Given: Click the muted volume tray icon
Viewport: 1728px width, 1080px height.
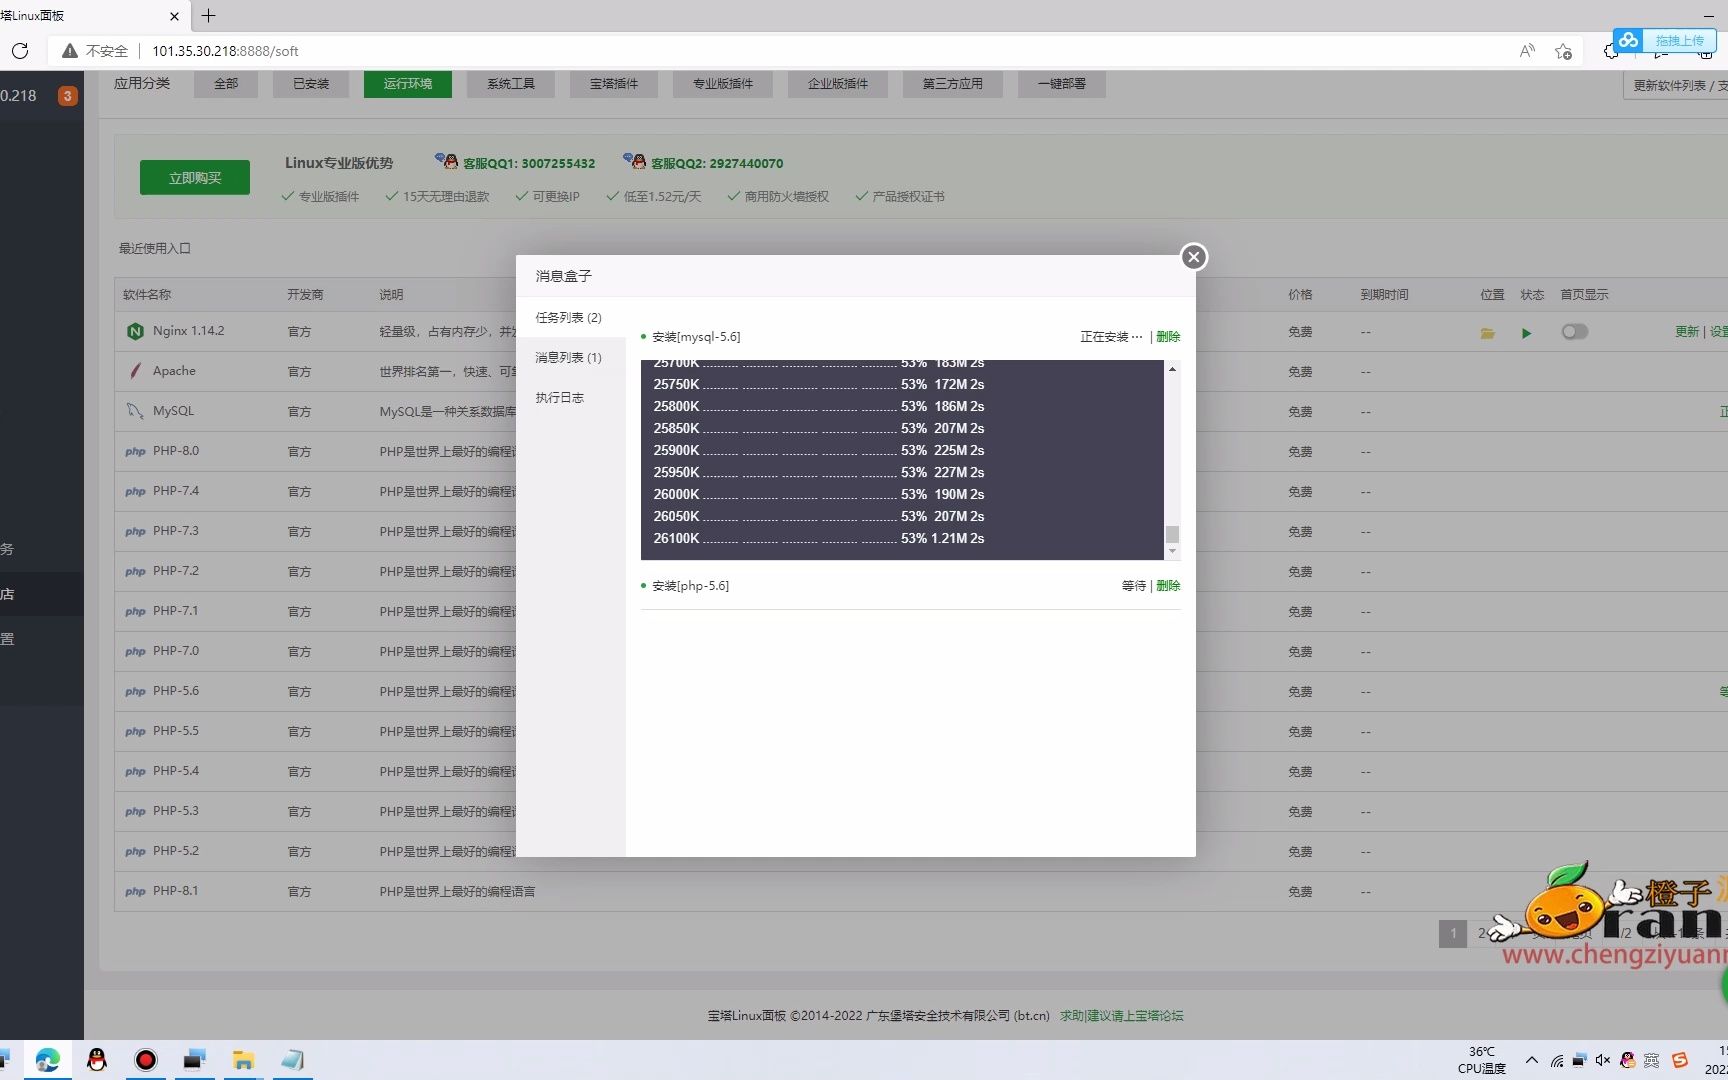Looking at the screenshot, I should pos(1603,1060).
